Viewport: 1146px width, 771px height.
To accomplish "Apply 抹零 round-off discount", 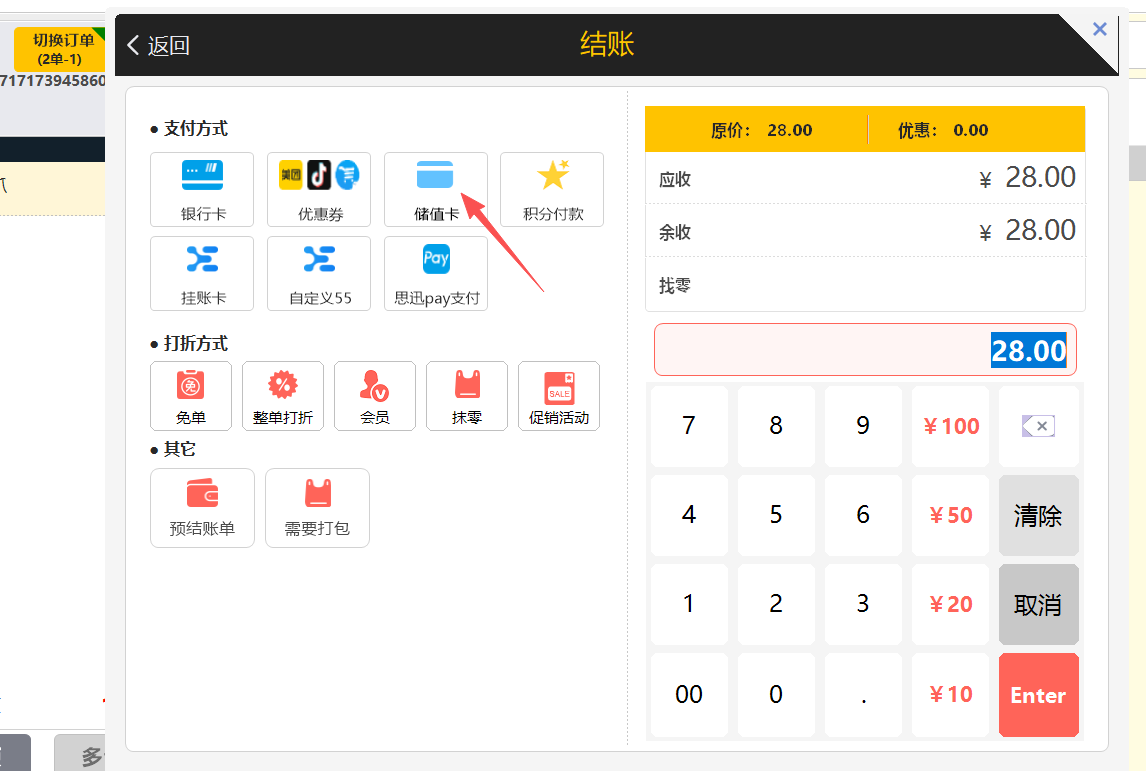I will click(466, 396).
